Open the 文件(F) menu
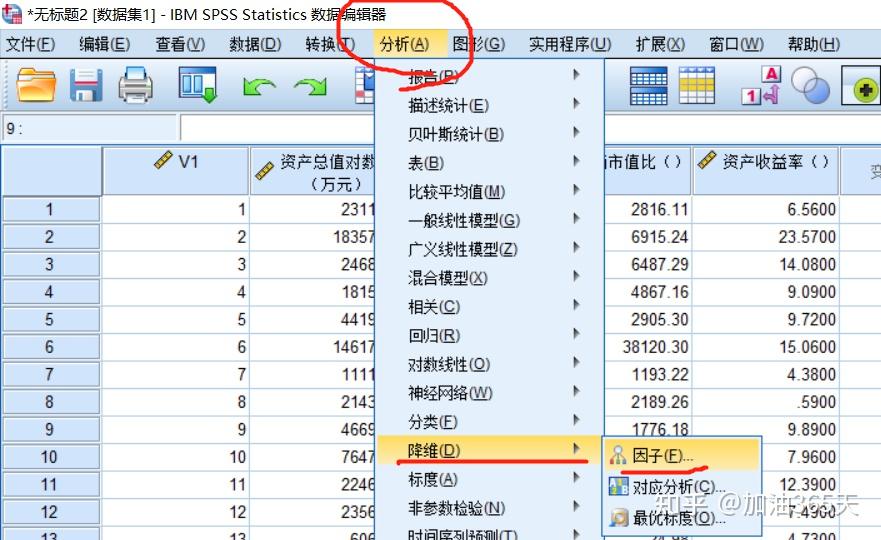The height and width of the screenshot is (540, 881). pyautogui.click(x=30, y=44)
